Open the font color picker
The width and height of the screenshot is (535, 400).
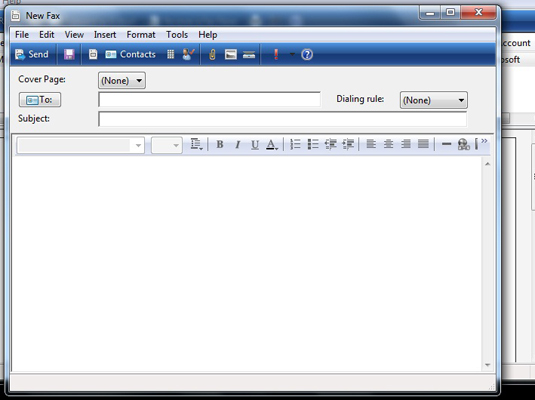click(272, 145)
